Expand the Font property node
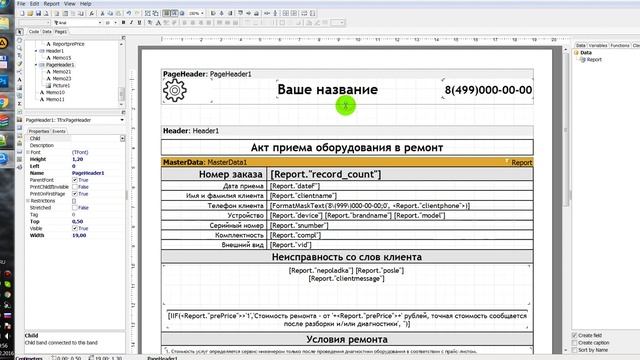Screen dimensions: 640x360 (x=28, y=152)
